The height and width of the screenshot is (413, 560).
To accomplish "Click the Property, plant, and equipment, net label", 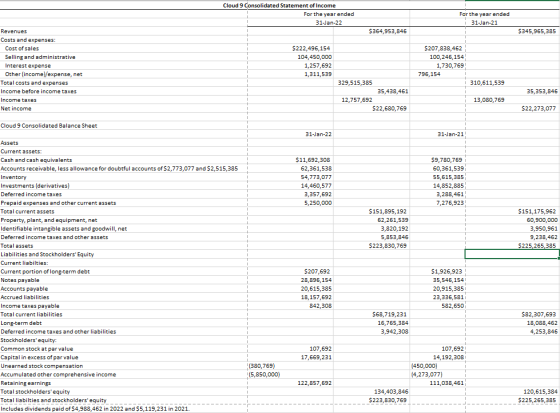I will coord(49,220).
